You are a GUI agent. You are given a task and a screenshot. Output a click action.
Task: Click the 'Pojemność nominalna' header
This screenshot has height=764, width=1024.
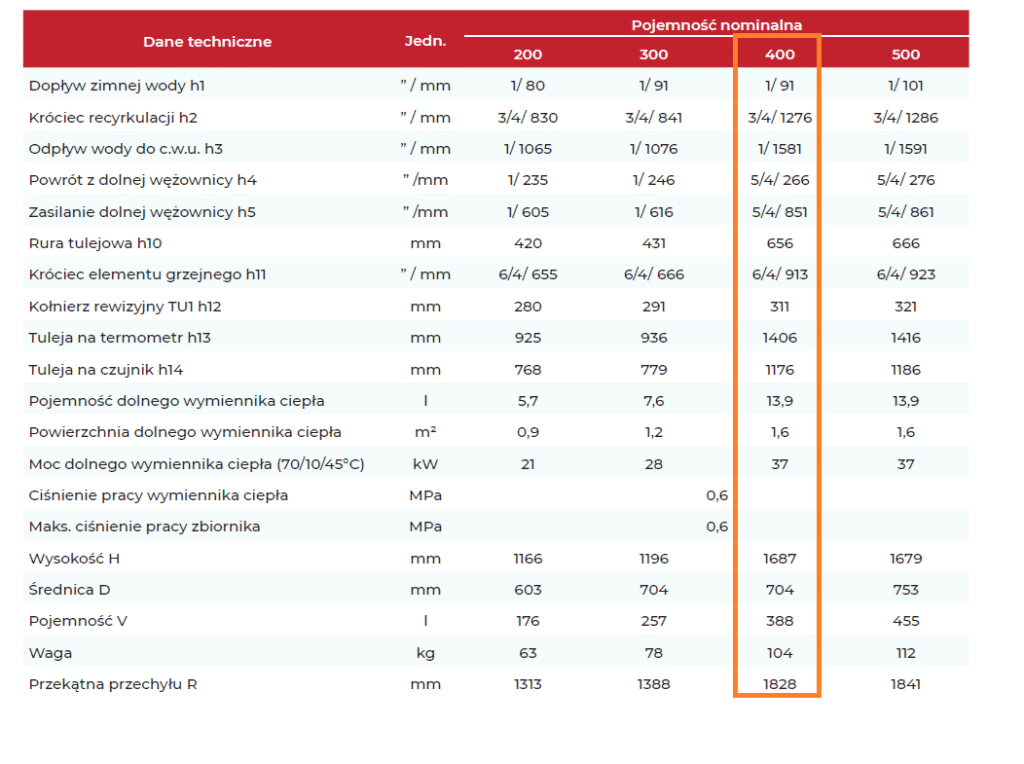[x=716, y=24]
